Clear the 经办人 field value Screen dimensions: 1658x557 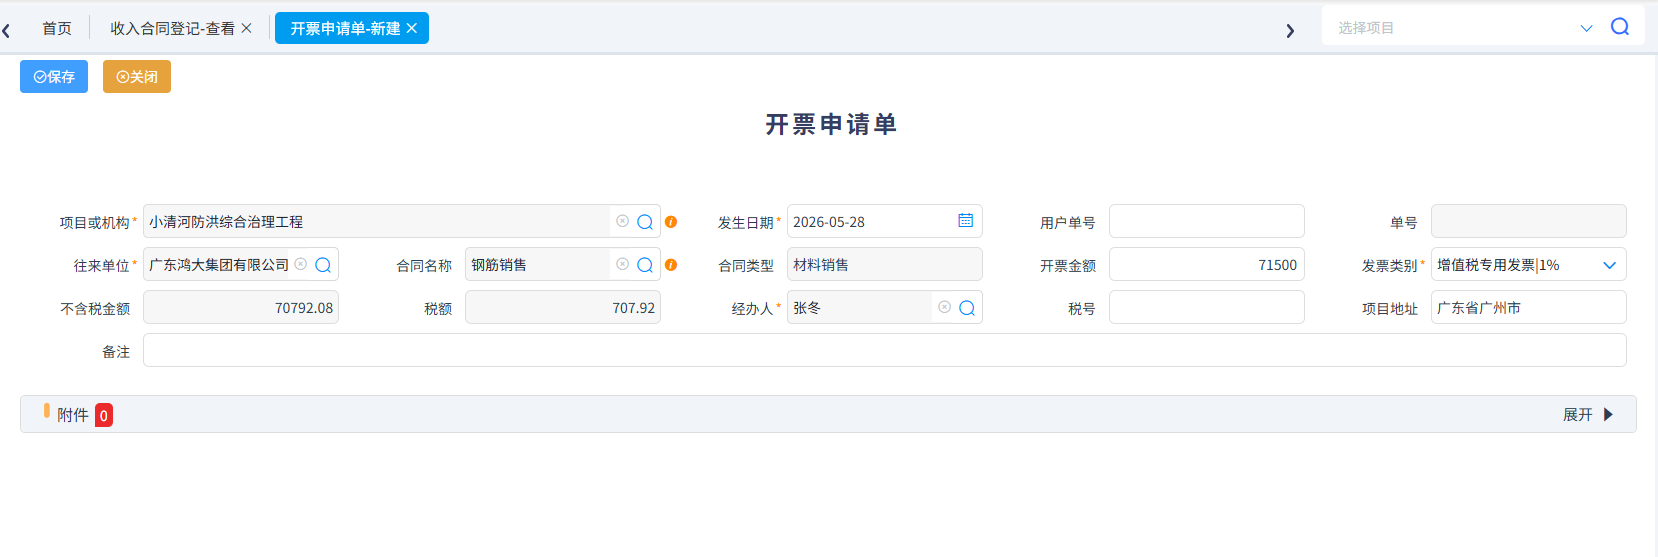(x=944, y=307)
